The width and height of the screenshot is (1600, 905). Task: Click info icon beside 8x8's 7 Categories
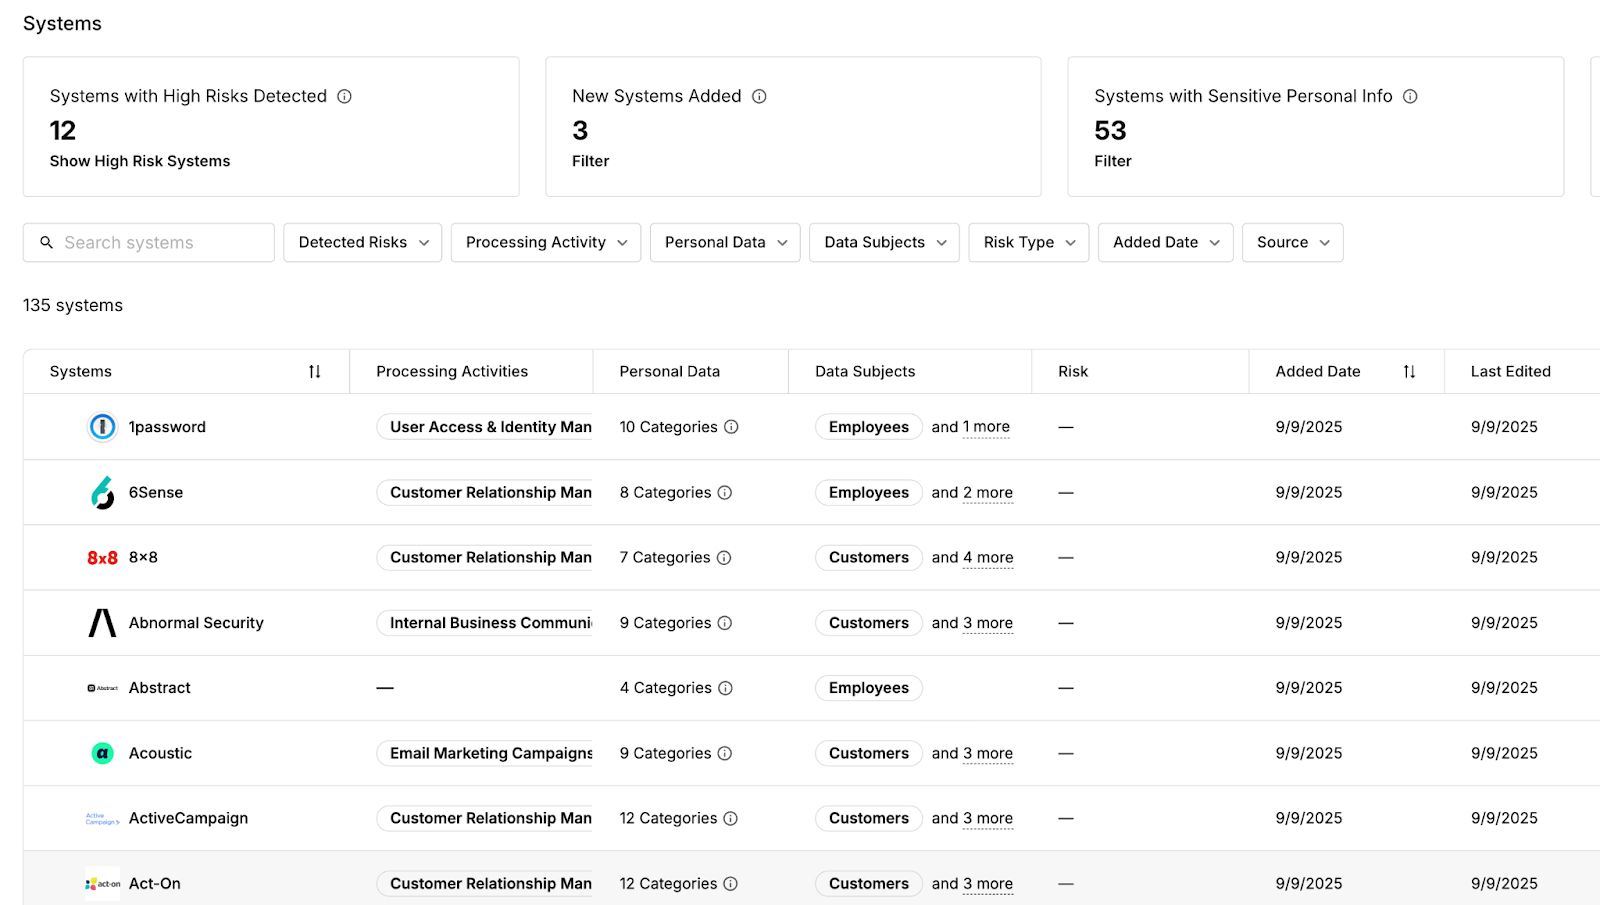coord(724,558)
